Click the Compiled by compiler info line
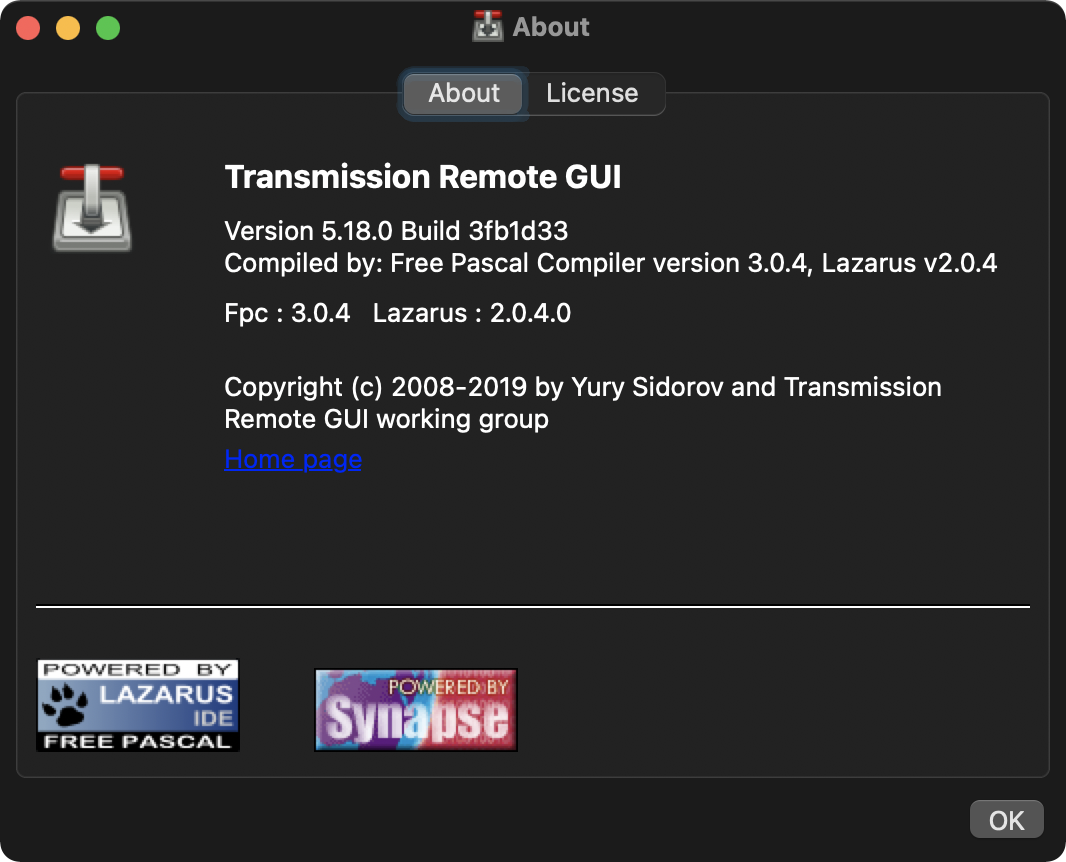Screen dimensions: 1066x862 611,263
